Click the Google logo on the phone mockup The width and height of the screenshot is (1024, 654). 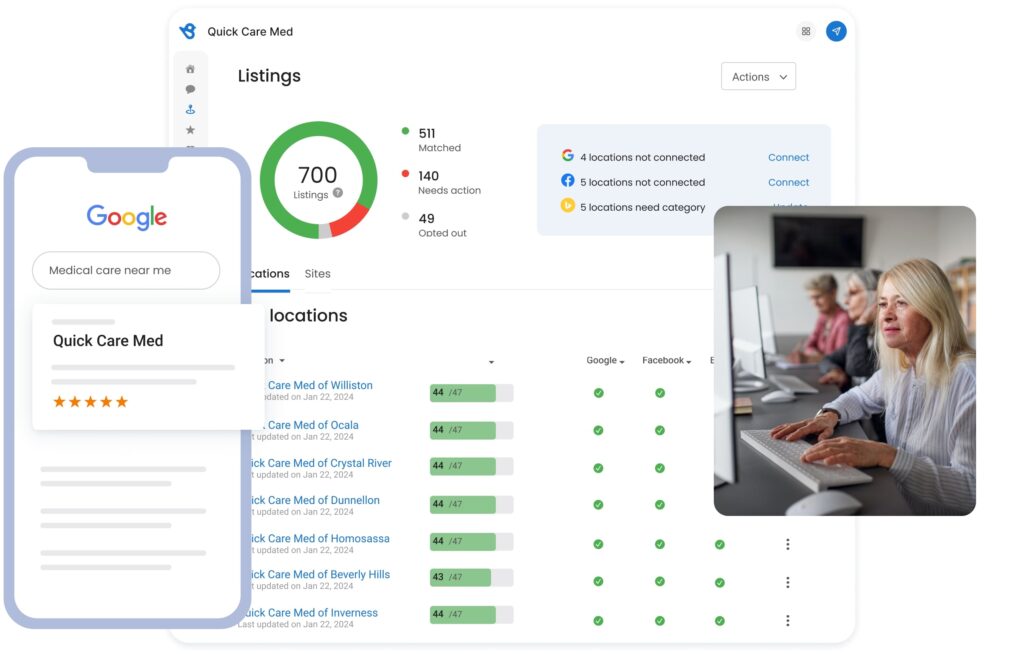coord(127,218)
